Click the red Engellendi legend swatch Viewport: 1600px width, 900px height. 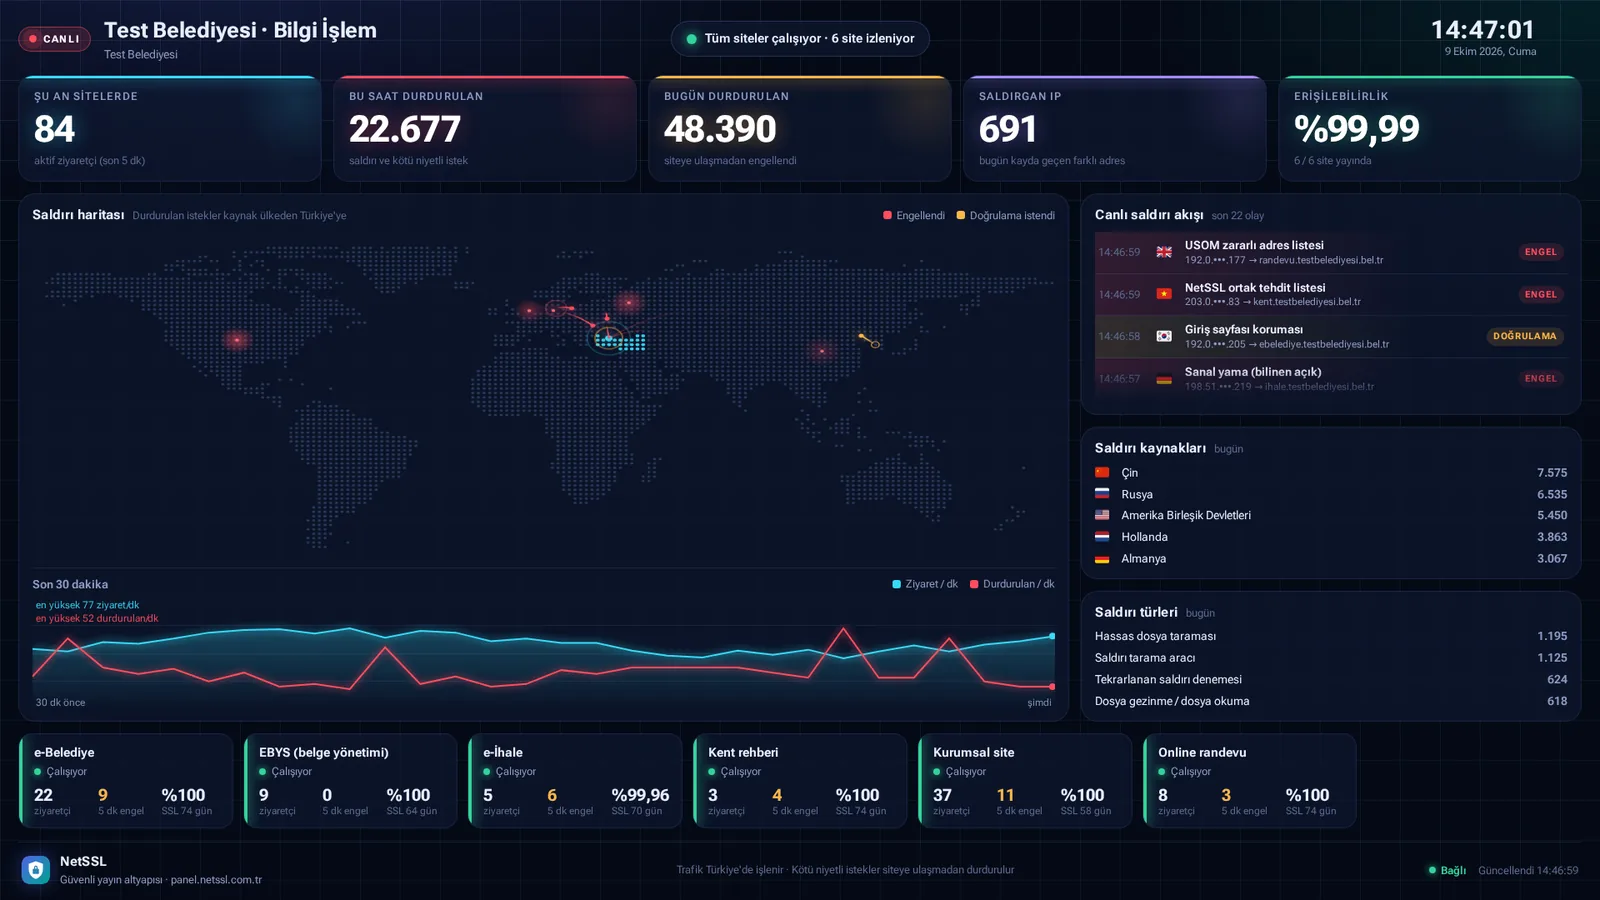coord(887,215)
